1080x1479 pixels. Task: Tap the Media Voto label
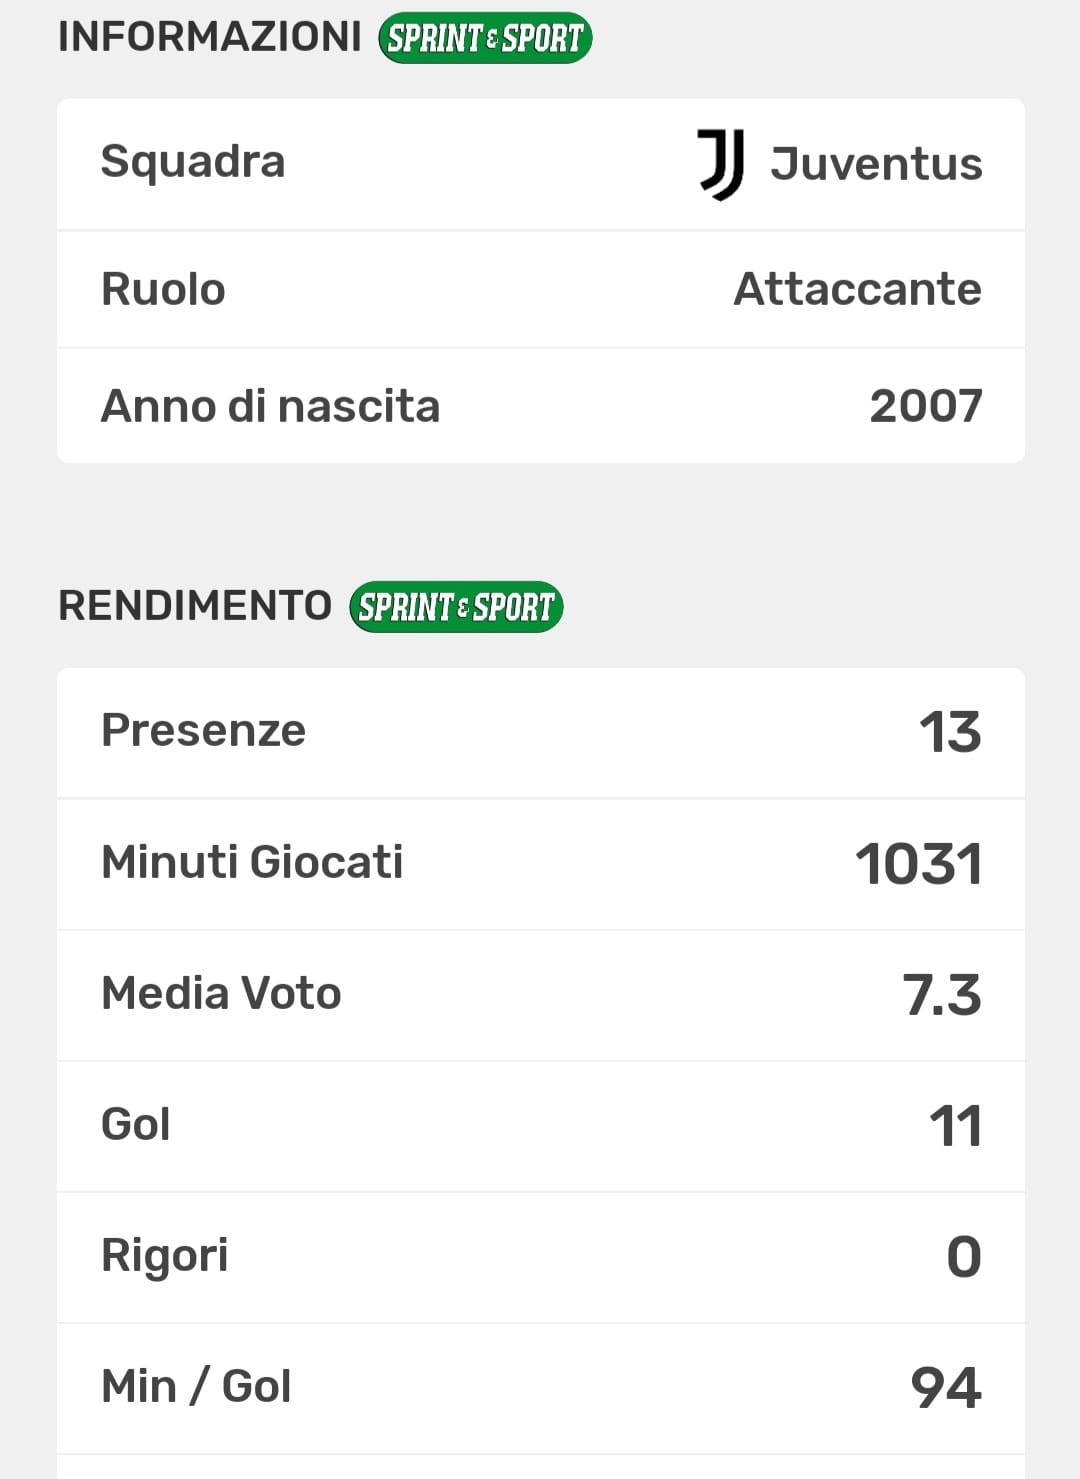click(x=221, y=994)
